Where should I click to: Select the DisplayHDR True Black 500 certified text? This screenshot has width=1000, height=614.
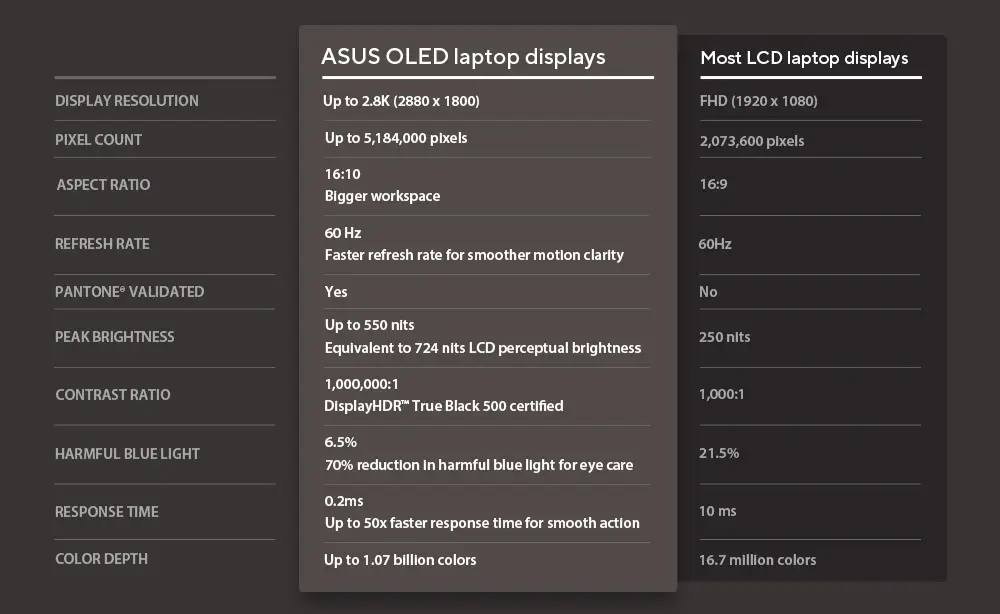tap(444, 406)
